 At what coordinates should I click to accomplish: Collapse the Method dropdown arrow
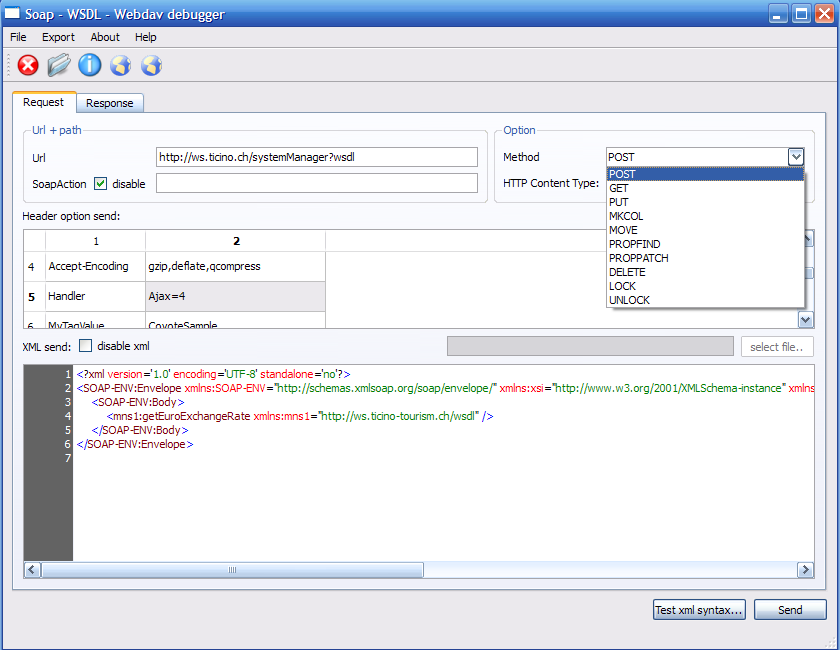point(796,157)
